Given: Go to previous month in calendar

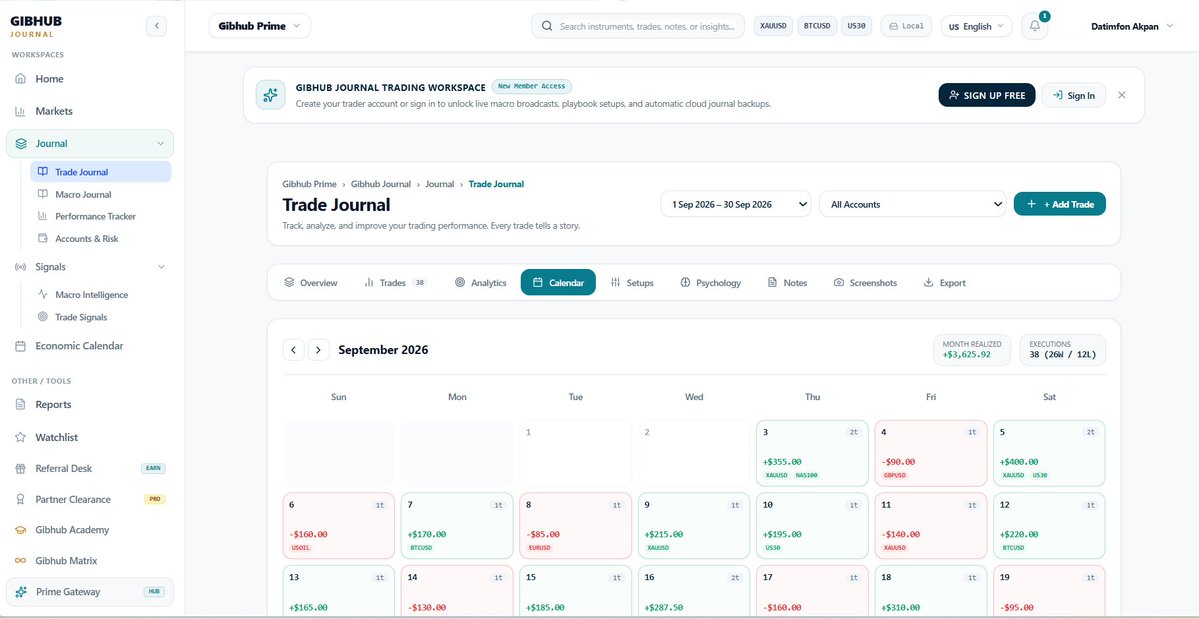Looking at the screenshot, I should point(294,350).
